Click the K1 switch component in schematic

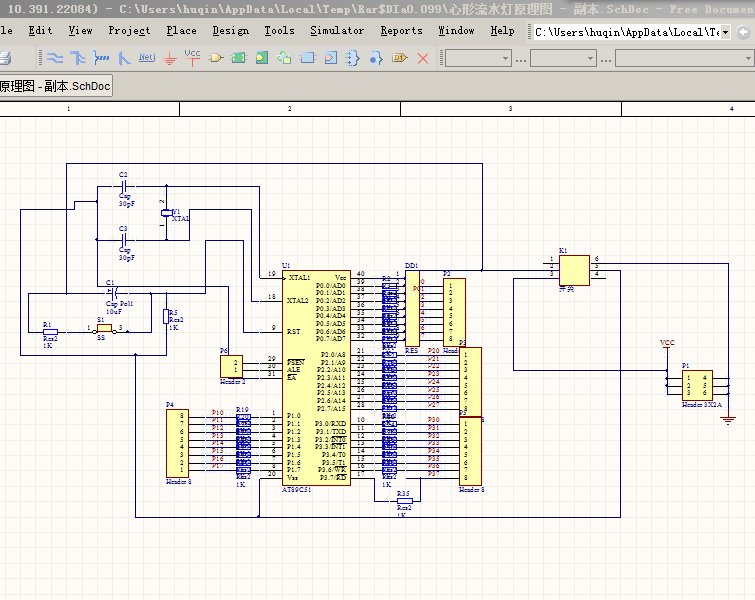(x=574, y=271)
